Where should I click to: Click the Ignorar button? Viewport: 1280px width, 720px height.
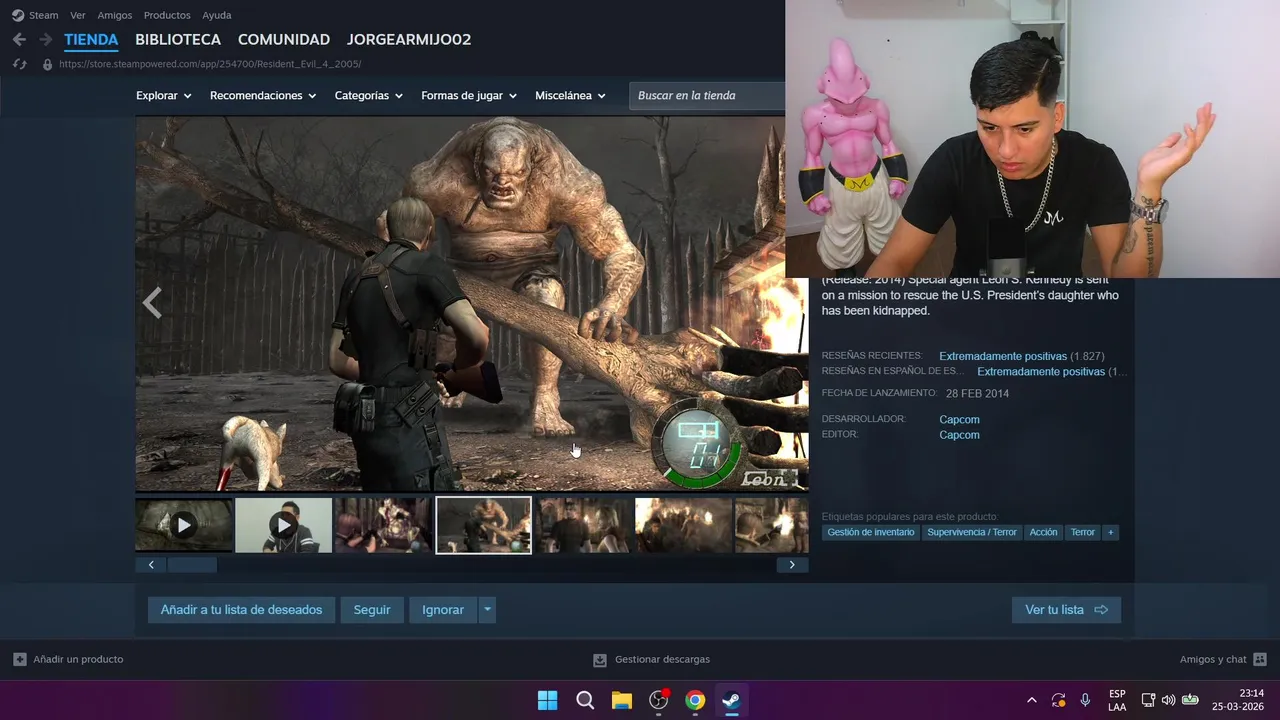click(x=443, y=610)
